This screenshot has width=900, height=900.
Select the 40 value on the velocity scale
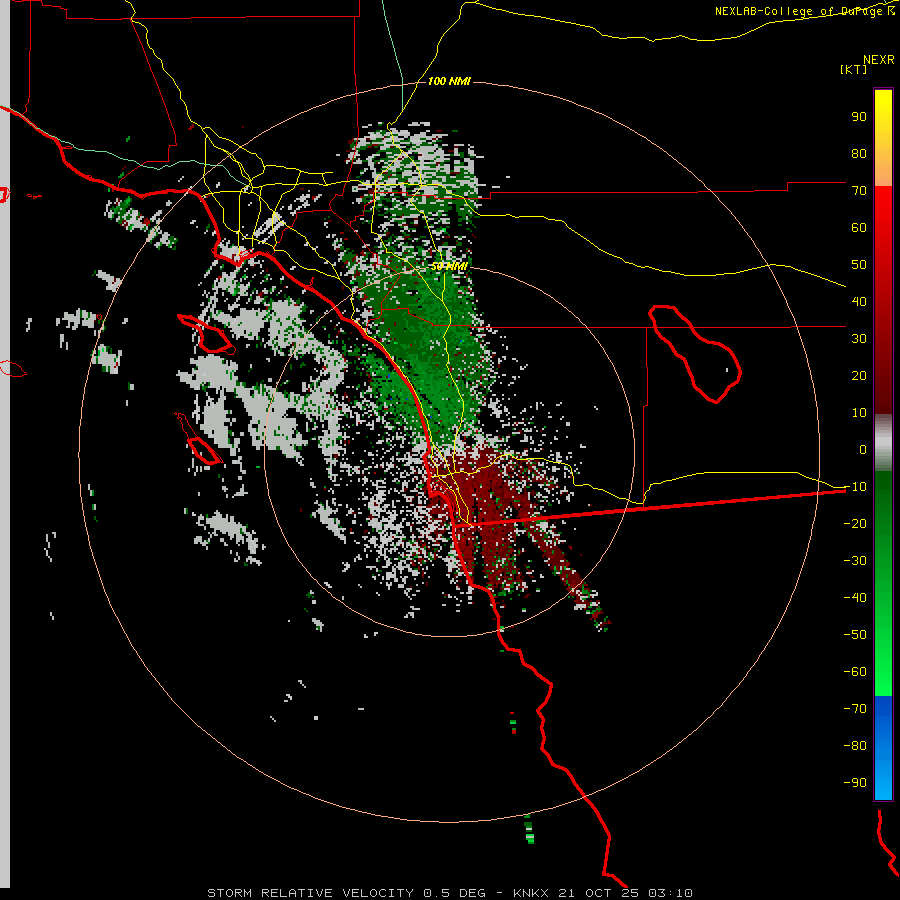859,302
